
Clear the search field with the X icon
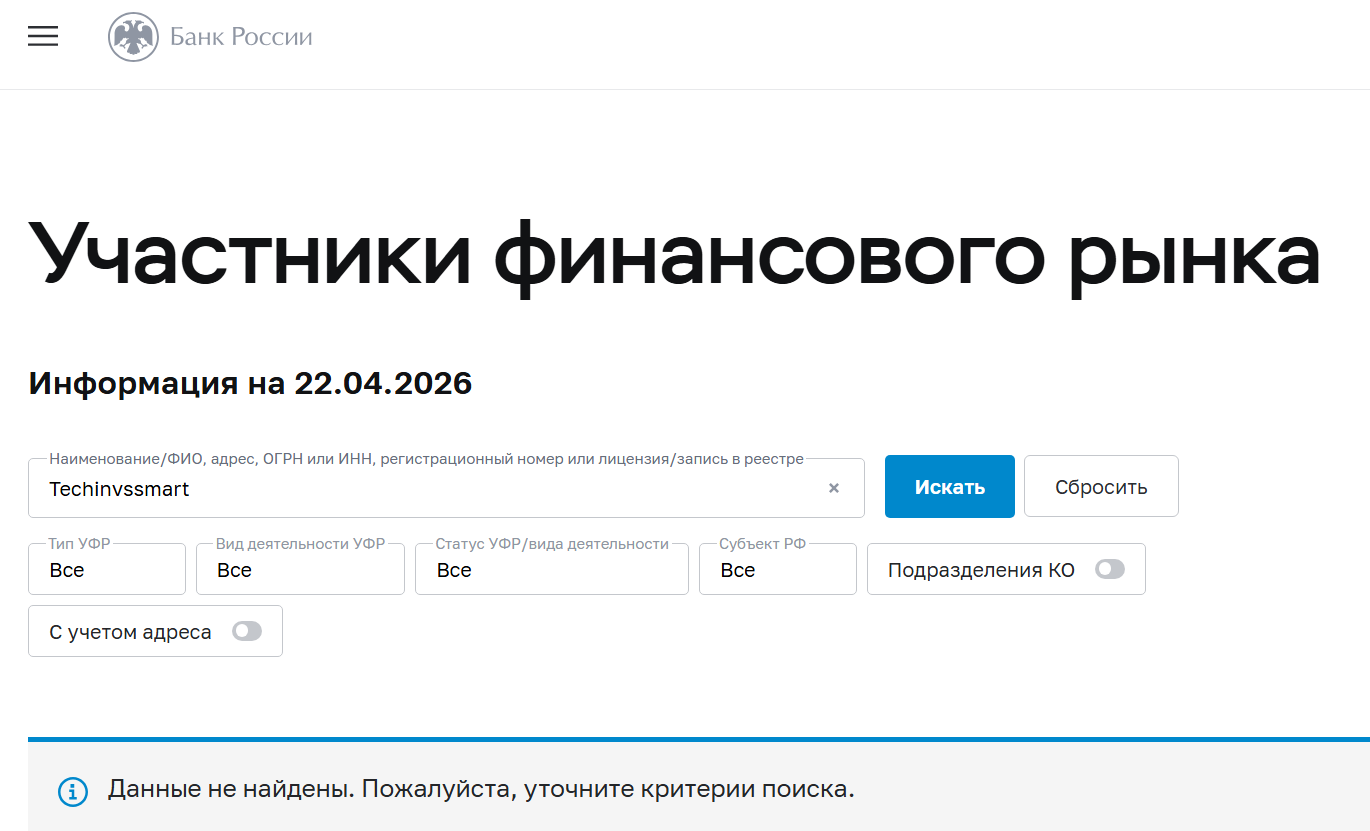(834, 488)
